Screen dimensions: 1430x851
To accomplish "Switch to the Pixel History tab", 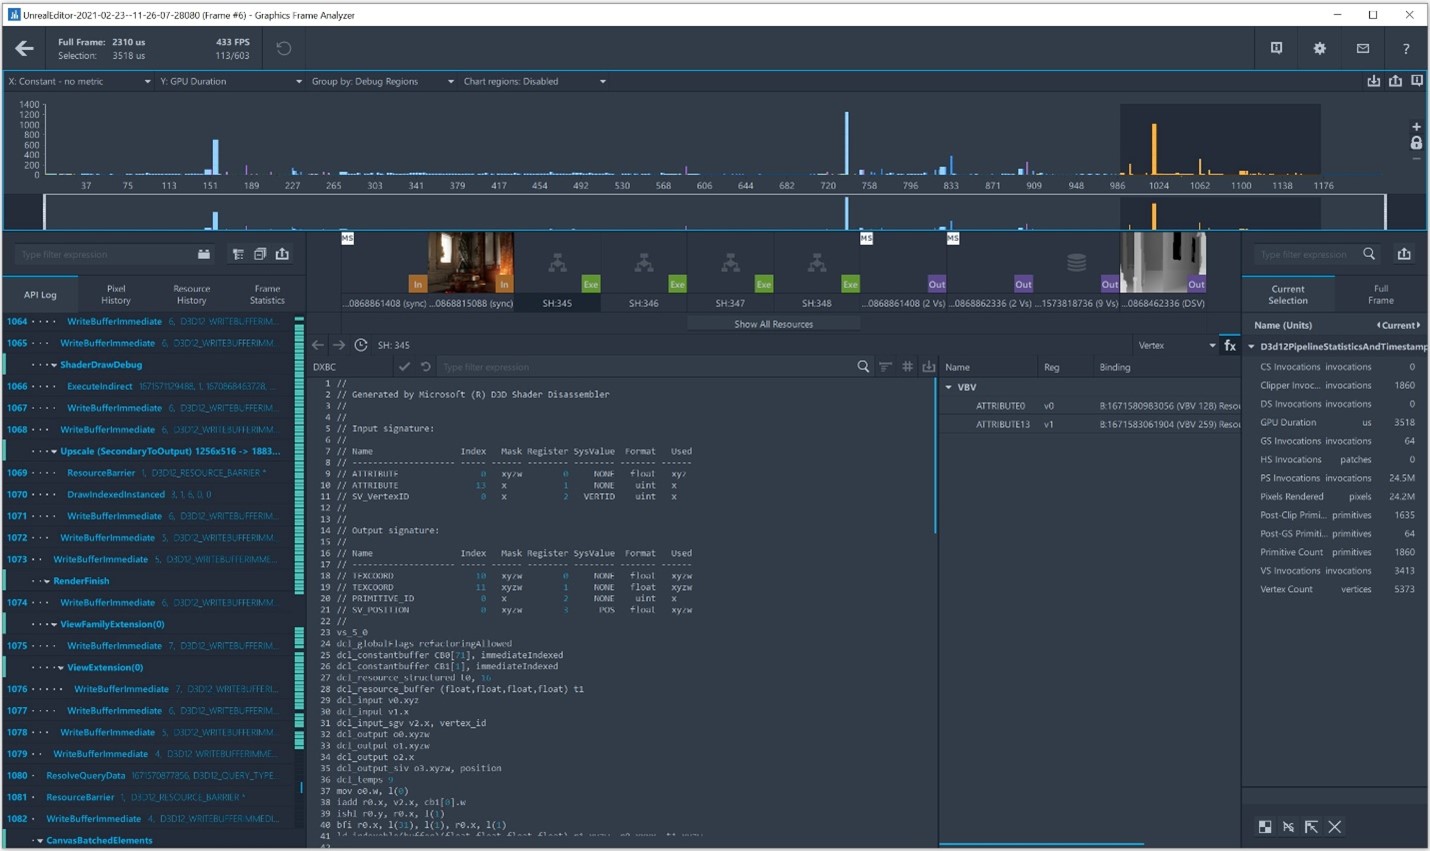I will (x=116, y=294).
